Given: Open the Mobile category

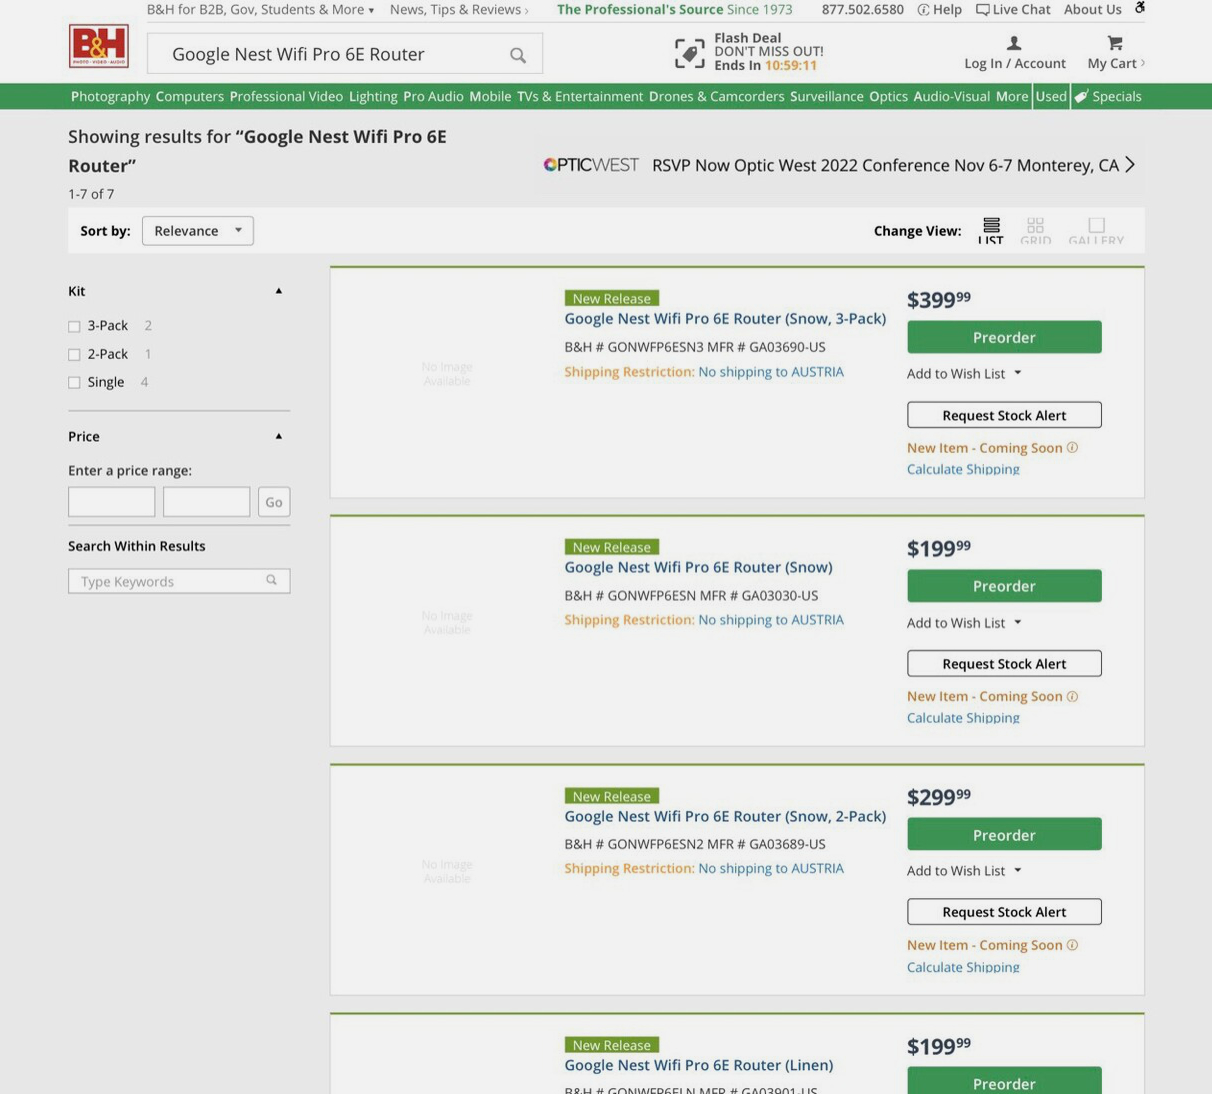Looking at the screenshot, I should coord(490,96).
